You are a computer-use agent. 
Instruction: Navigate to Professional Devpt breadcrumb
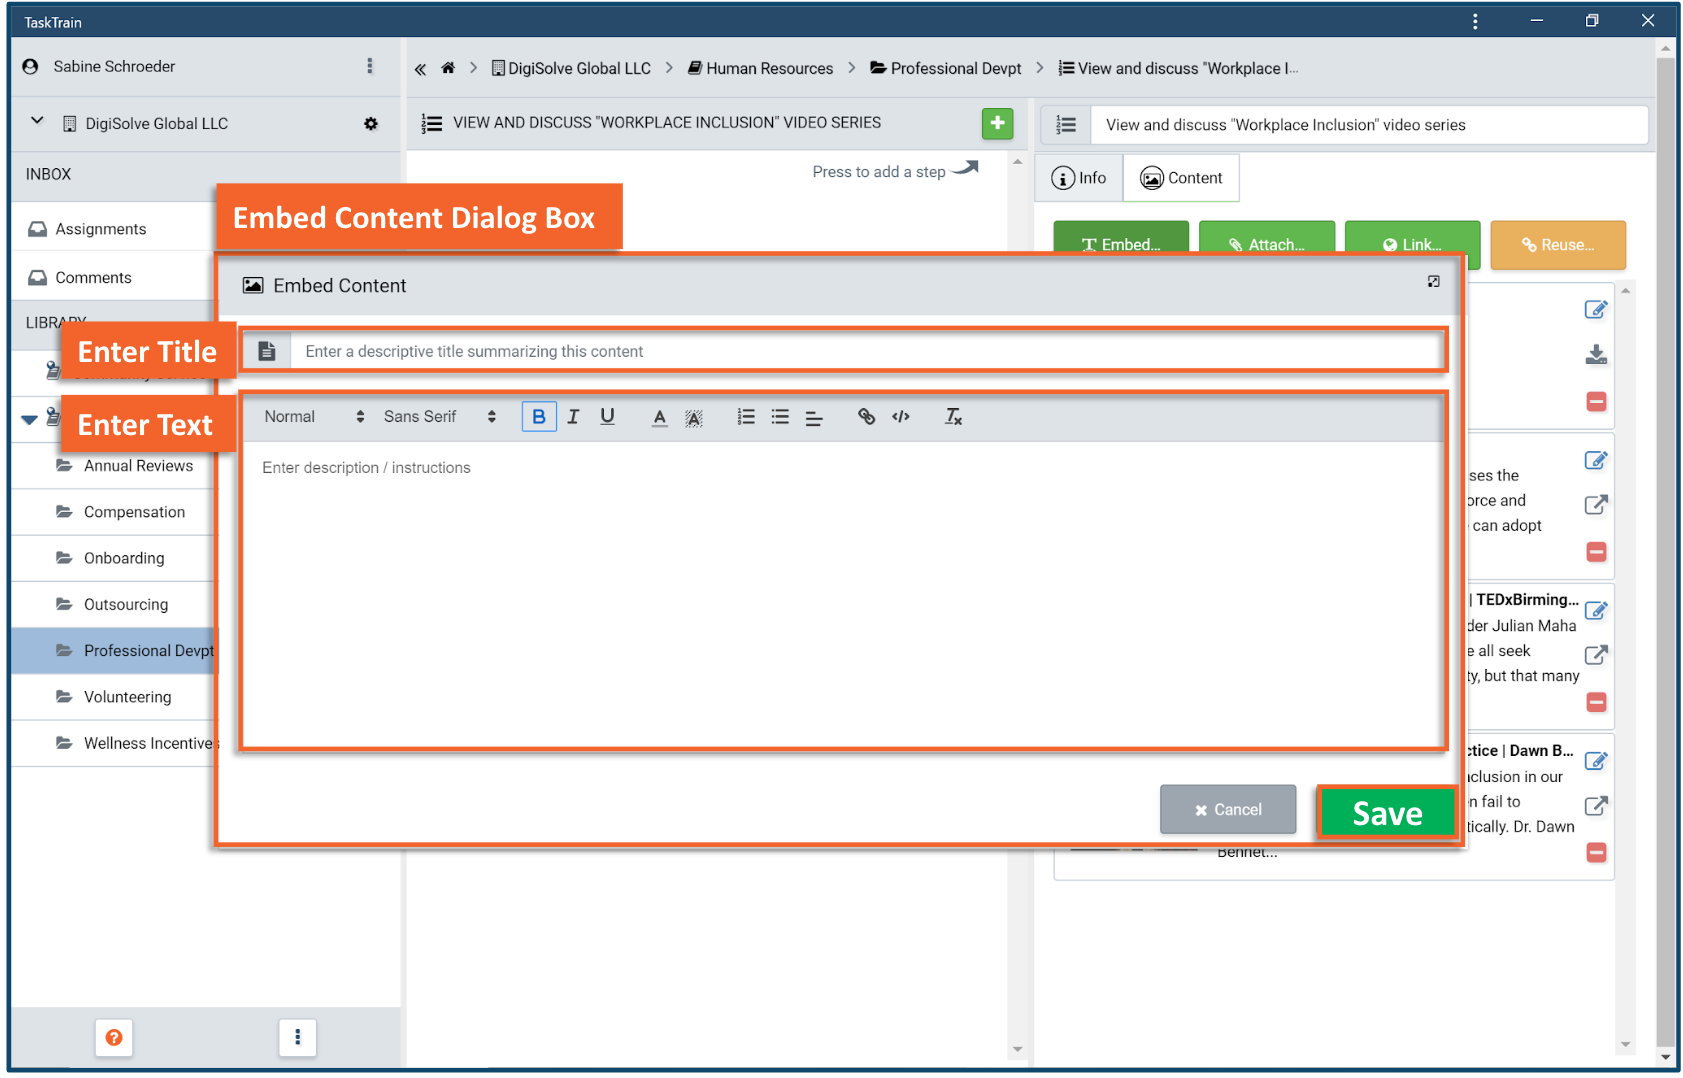pos(946,68)
